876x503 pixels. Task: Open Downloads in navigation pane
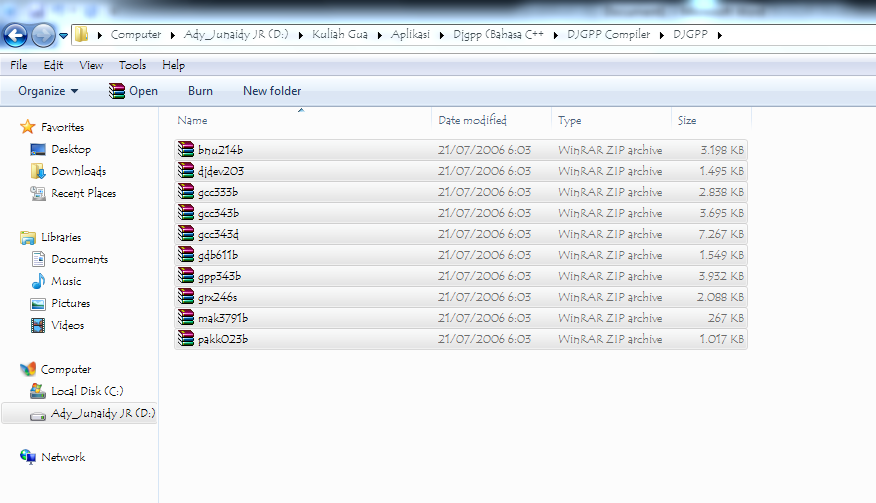(79, 171)
